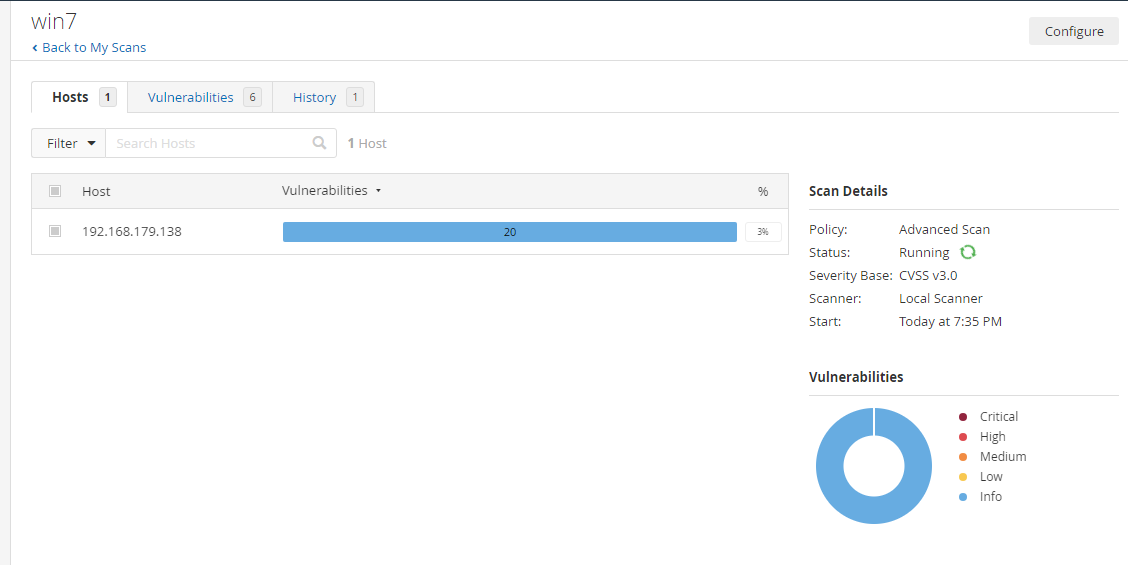Click the Medium severity legend dot
The image size is (1128, 565).
pyautogui.click(x=963, y=457)
